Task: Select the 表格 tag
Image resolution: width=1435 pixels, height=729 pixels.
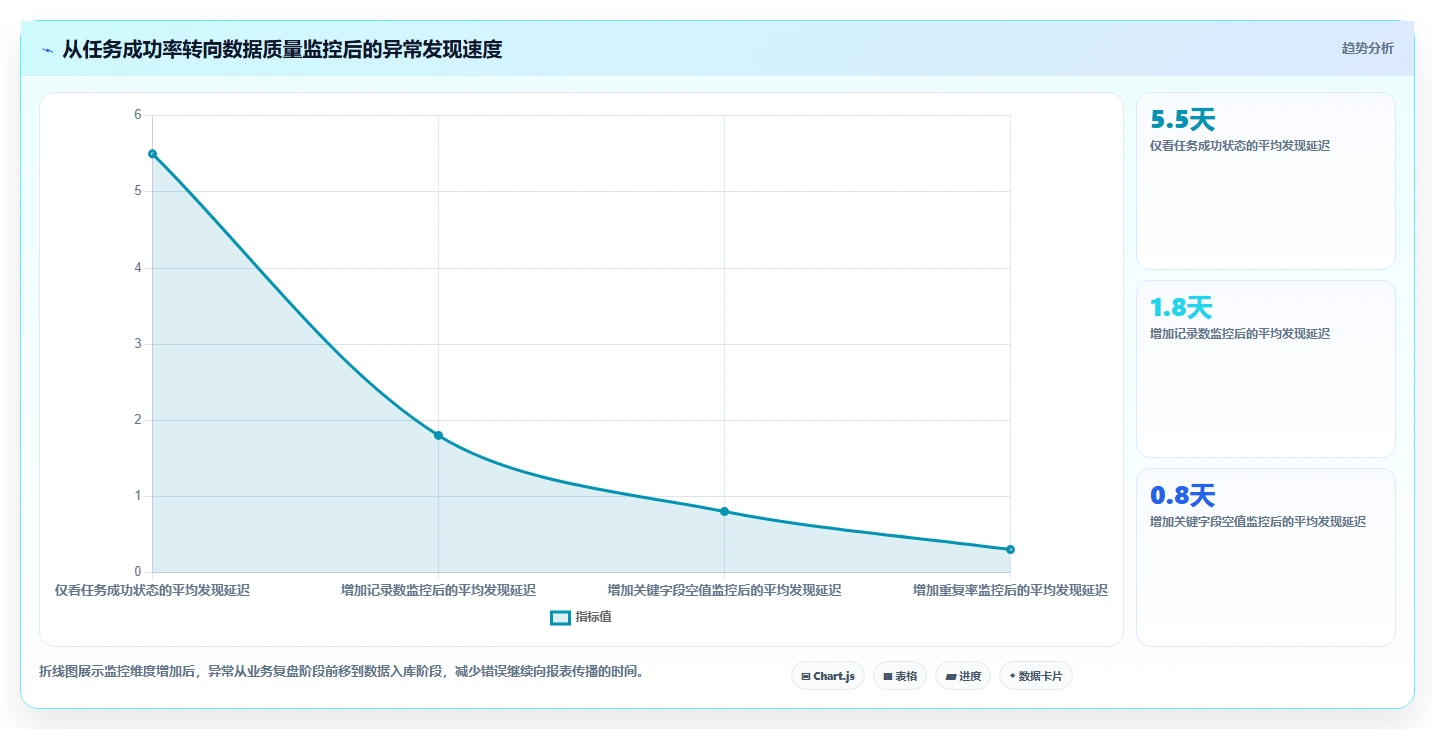Action: tap(900, 676)
